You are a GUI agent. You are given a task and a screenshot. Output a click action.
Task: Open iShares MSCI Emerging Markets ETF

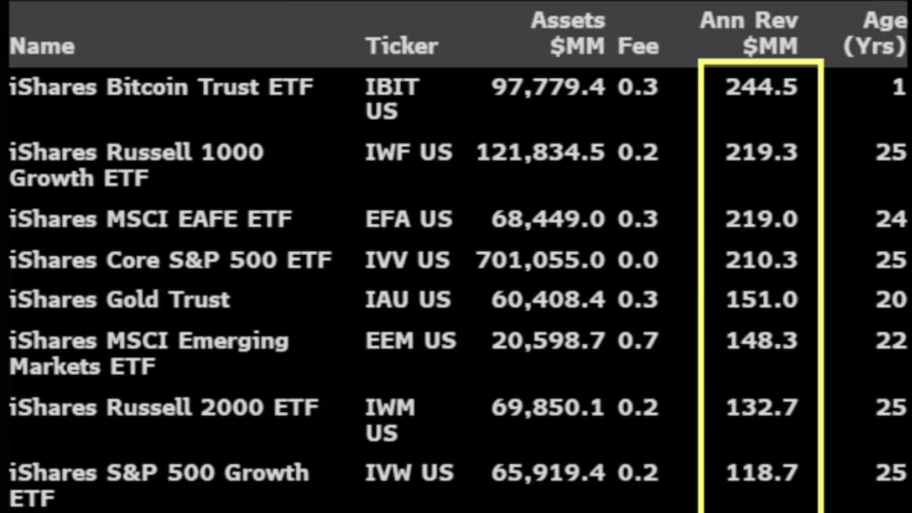tap(148, 353)
